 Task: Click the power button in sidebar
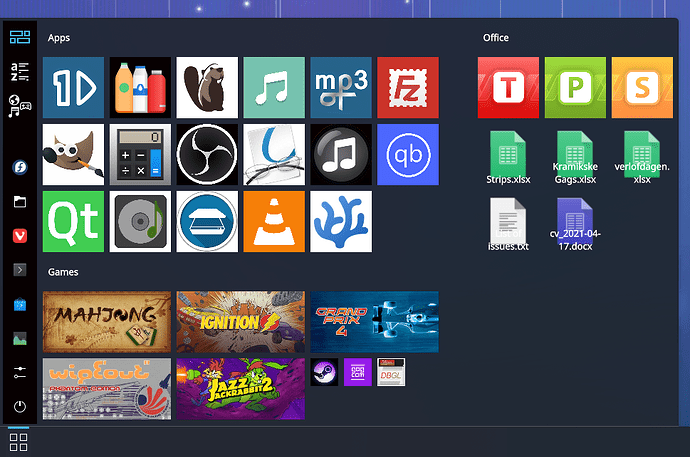click(x=19, y=407)
